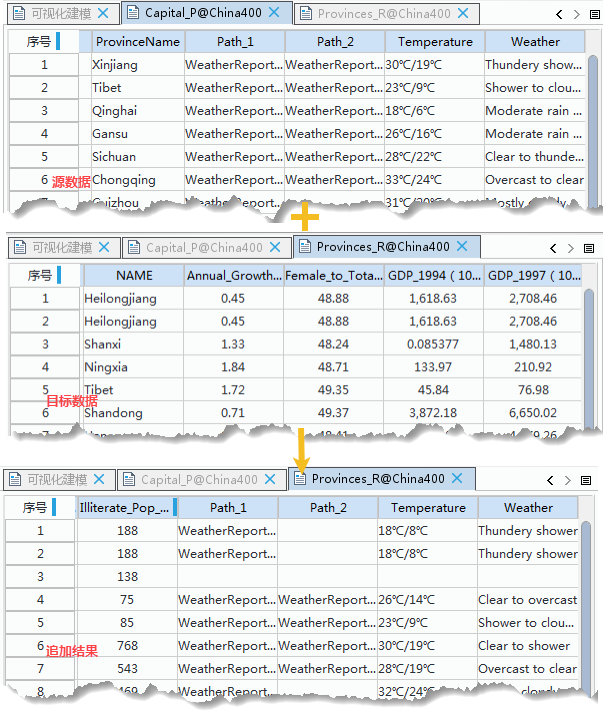
Task: Close the Capital_P@China400 tab in source data panel
Action: (279, 14)
